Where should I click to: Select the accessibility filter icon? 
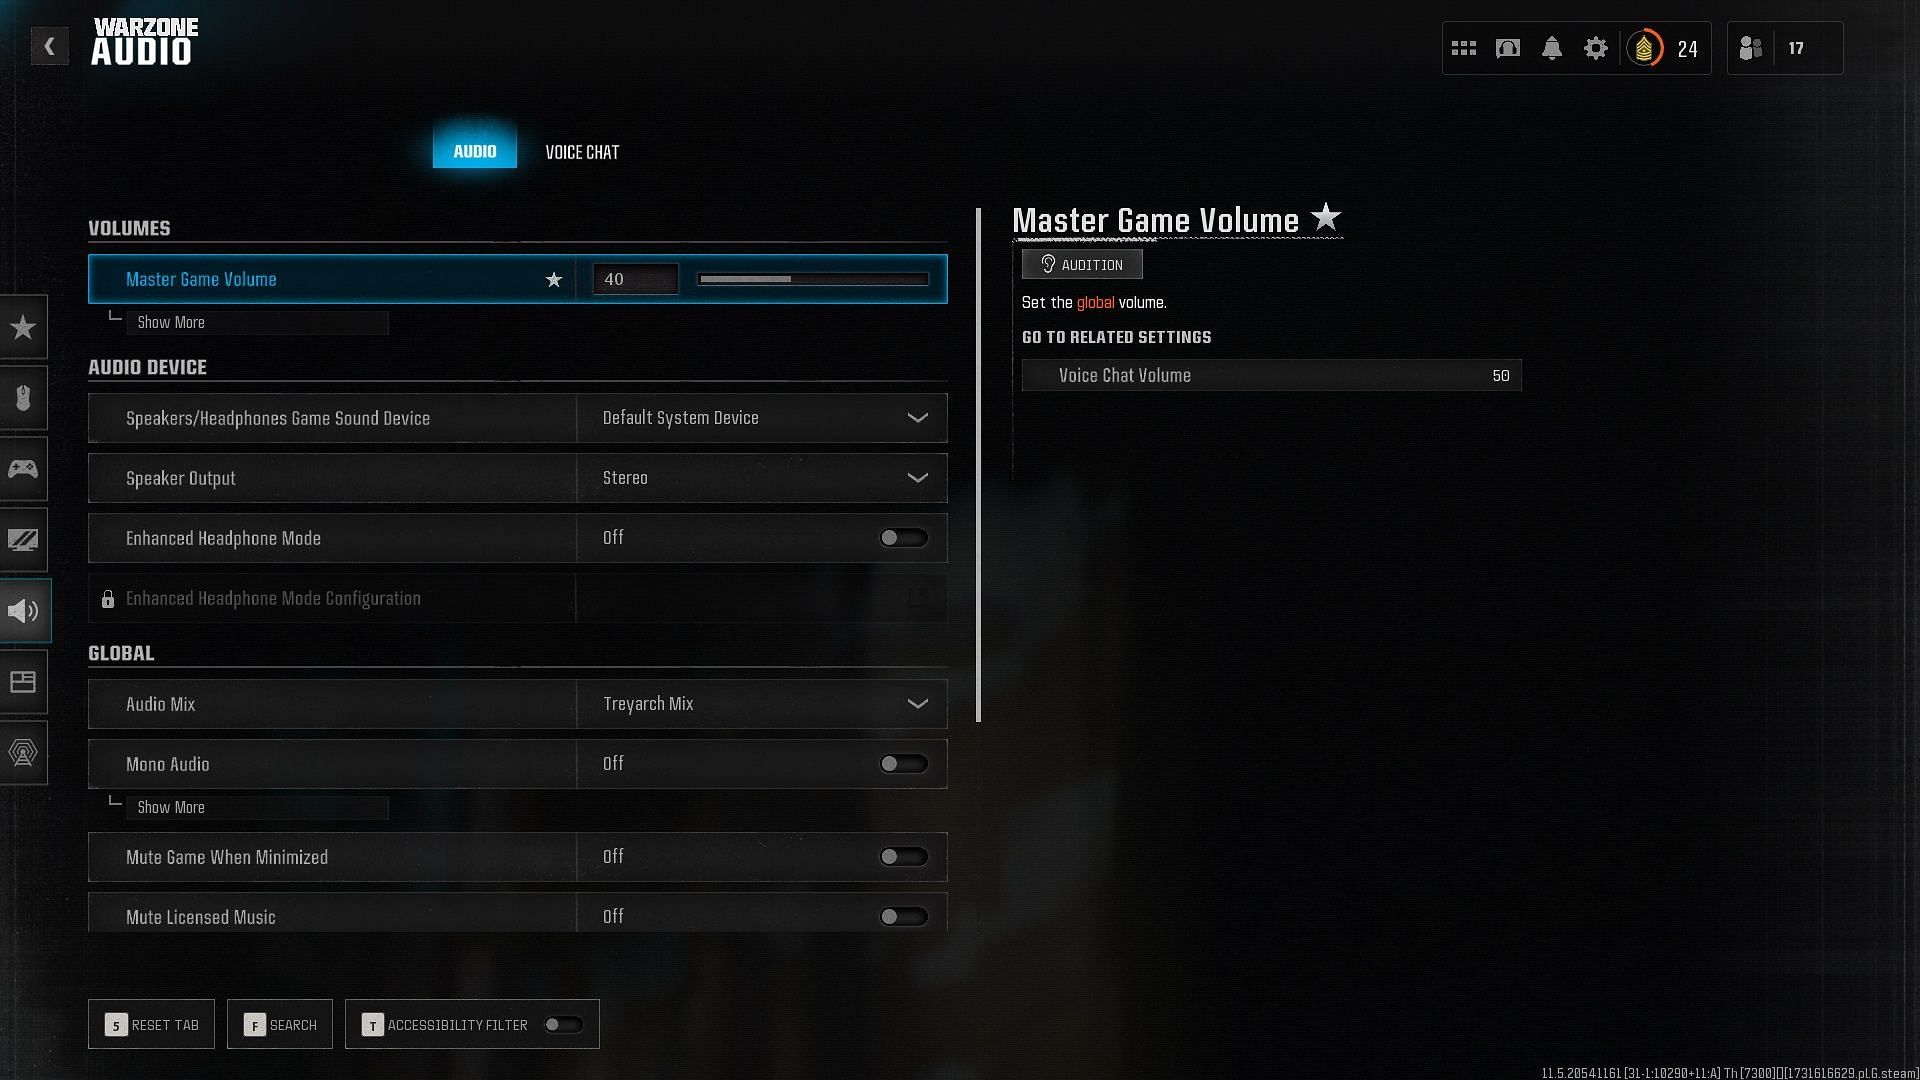point(373,1025)
